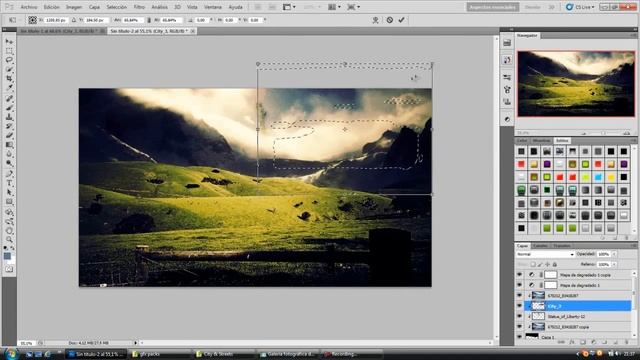Select the Horizontal Type tool

coord(9,183)
